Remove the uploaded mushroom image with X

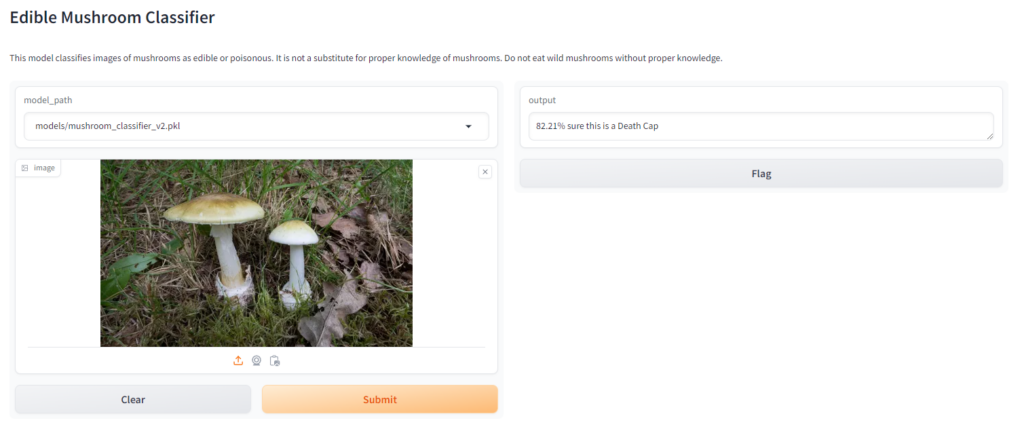click(x=485, y=172)
